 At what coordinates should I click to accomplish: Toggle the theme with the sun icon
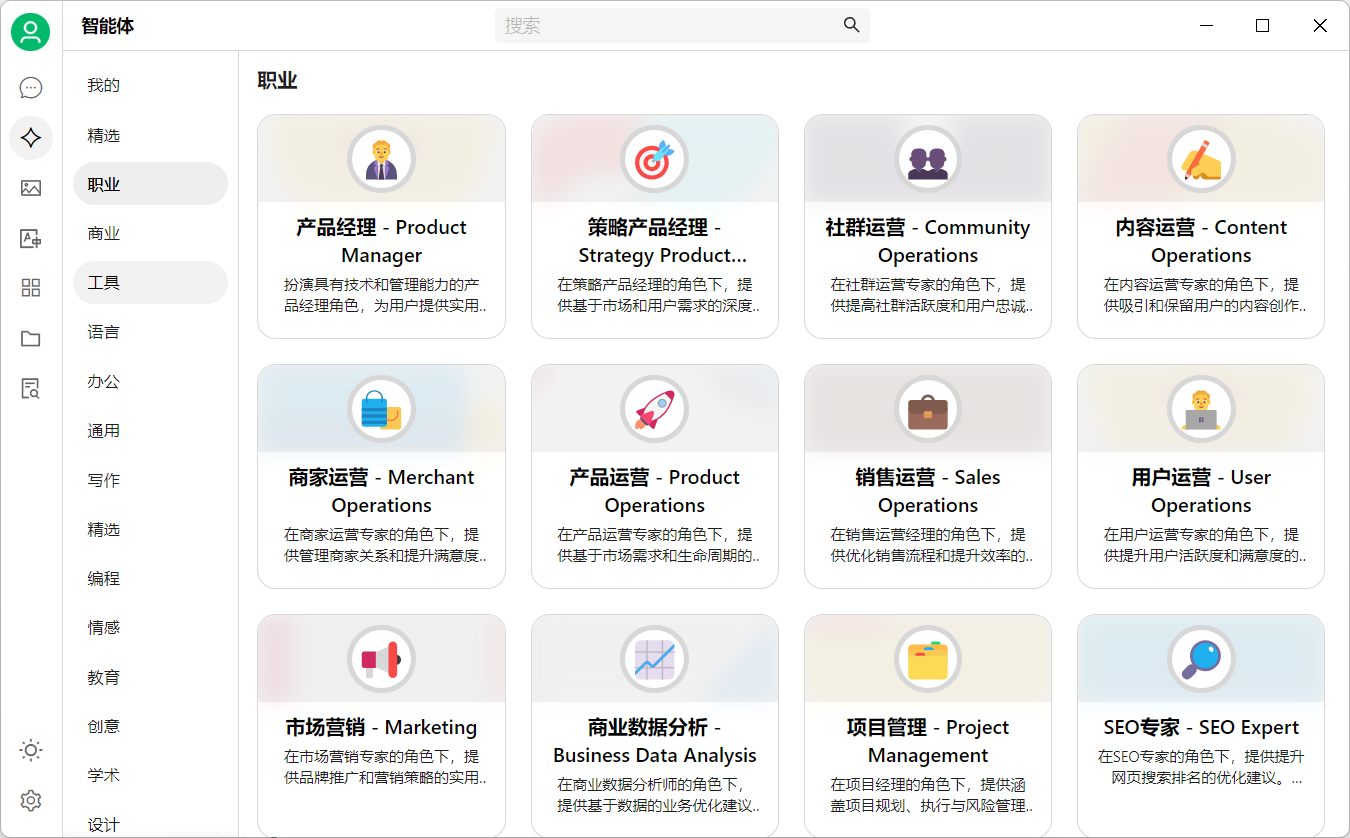[x=30, y=750]
